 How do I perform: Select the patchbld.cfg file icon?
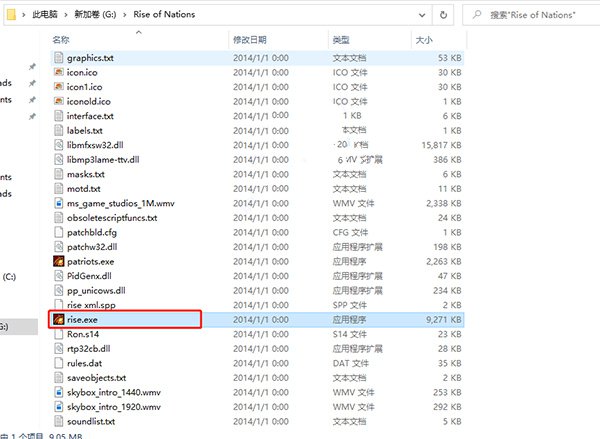[59, 232]
